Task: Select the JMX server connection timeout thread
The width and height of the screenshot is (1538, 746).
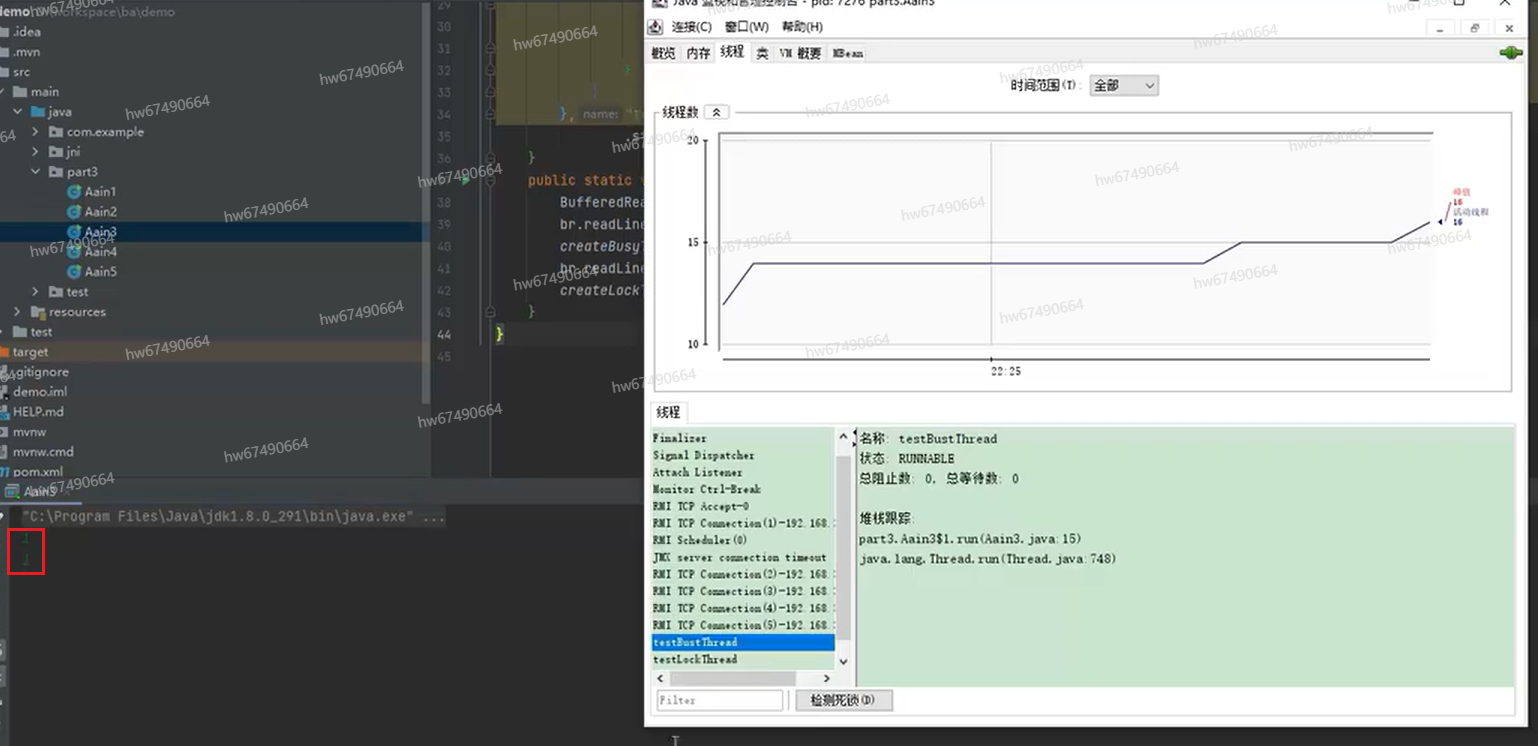Action: pyautogui.click(x=742, y=558)
